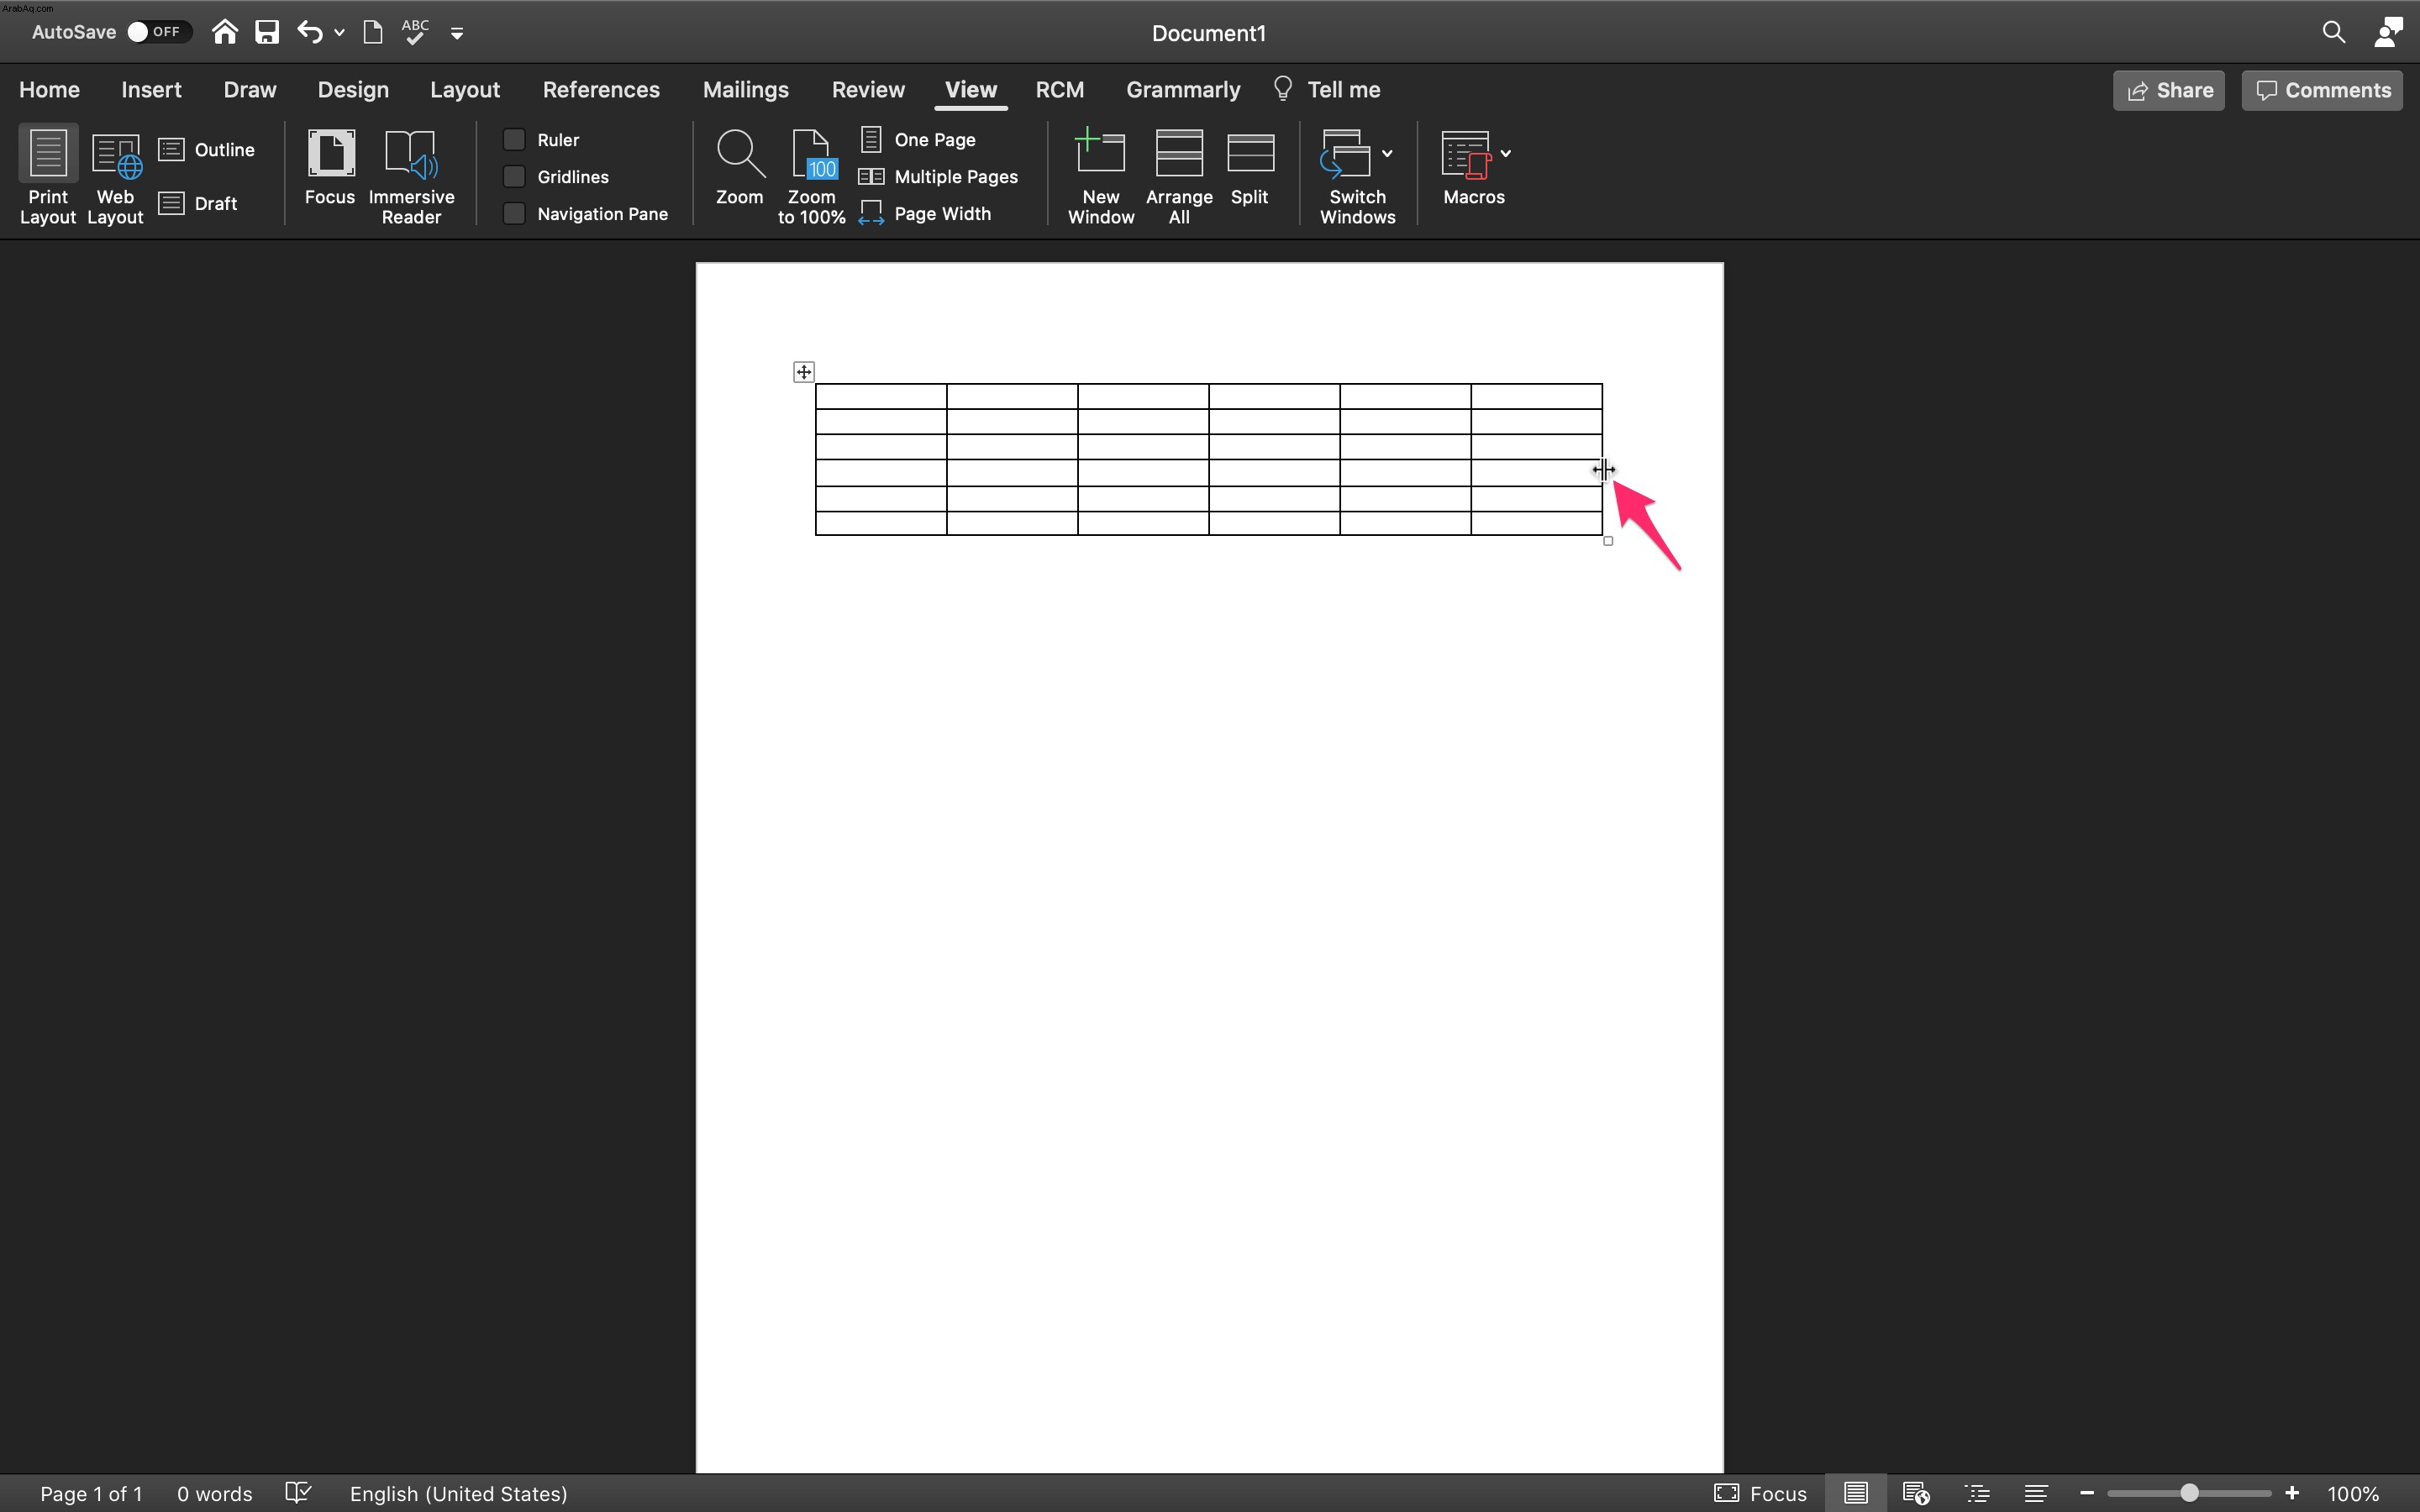Viewport: 2420px width, 1512px height.
Task: Enable the Navigation Pane checkbox
Action: tap(514, 213)
